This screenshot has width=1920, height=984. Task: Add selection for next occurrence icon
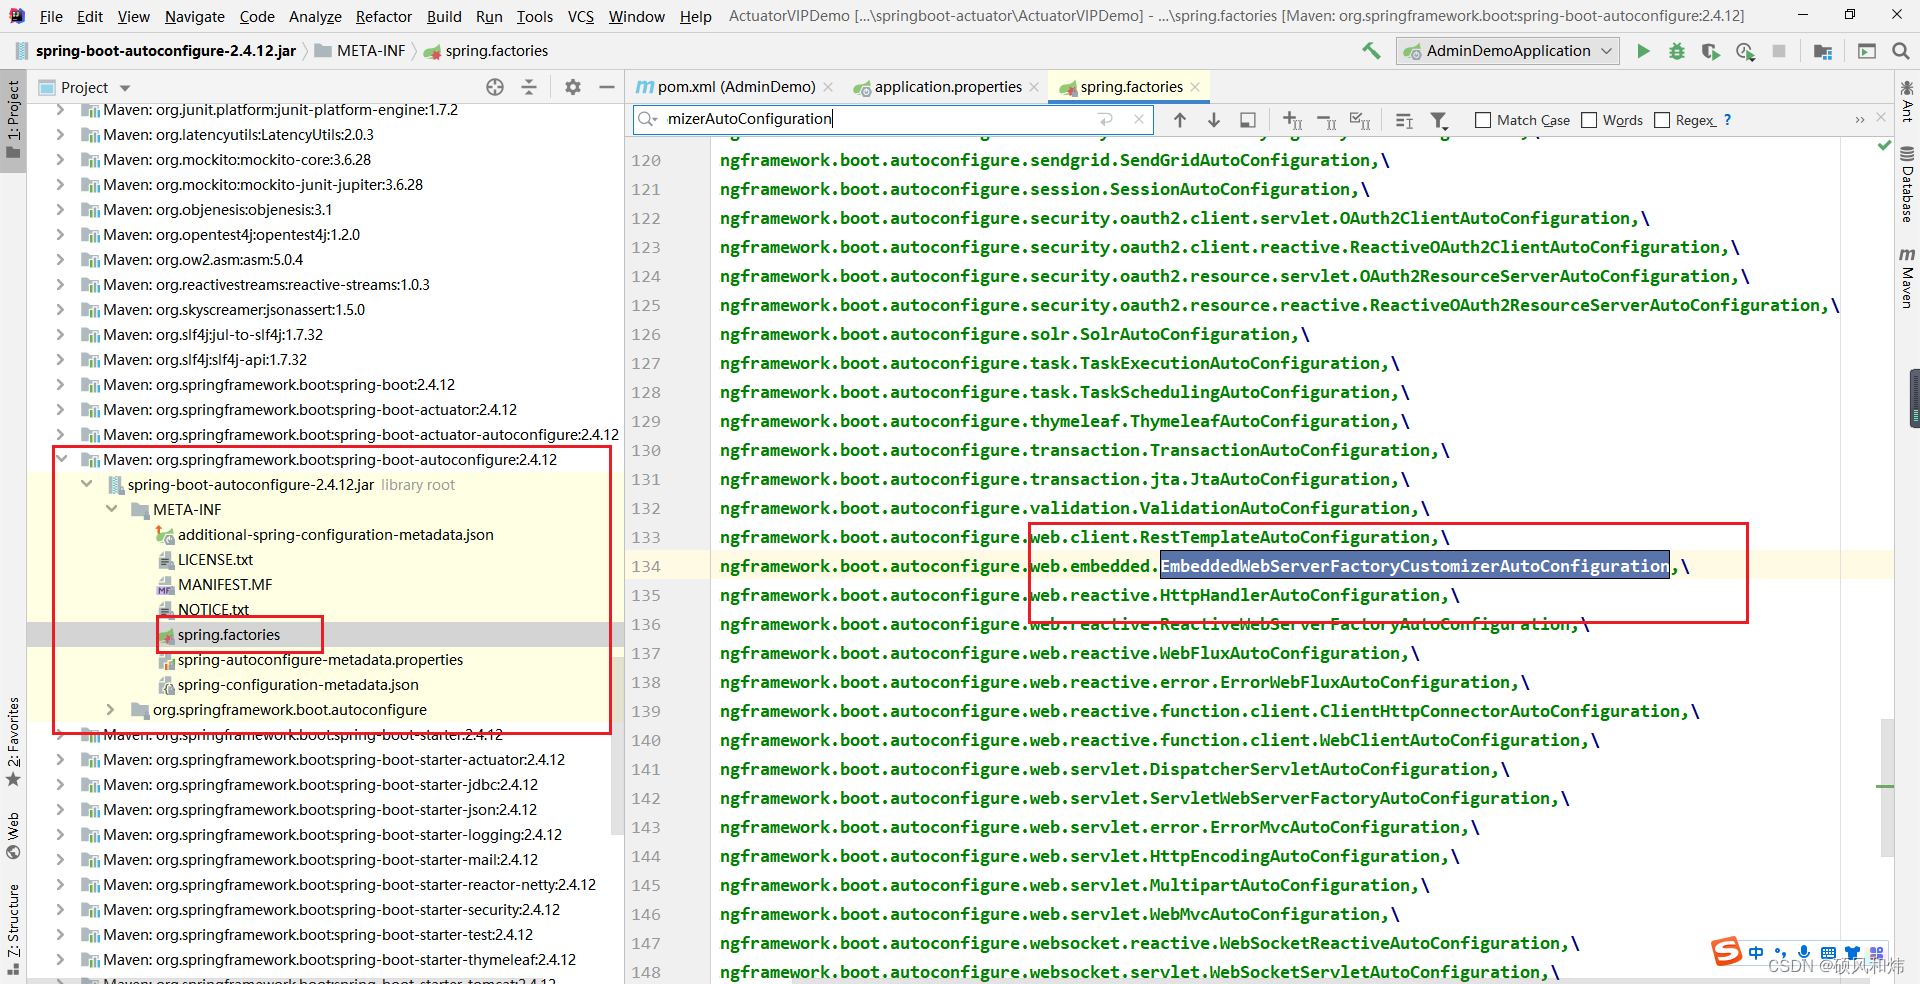[1292, 120]
